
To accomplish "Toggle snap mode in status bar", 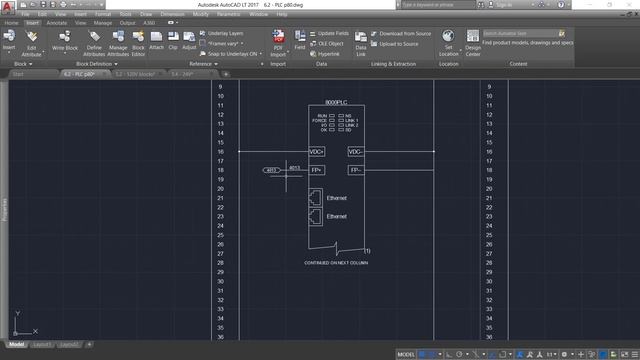I will click(432, 354).
